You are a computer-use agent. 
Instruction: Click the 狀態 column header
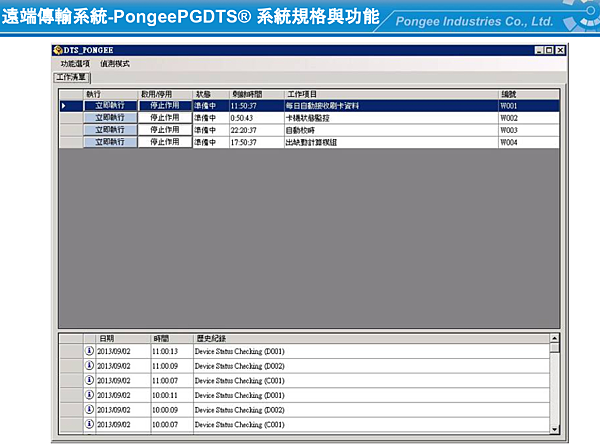pyautogui.click(x=211, y=94)
